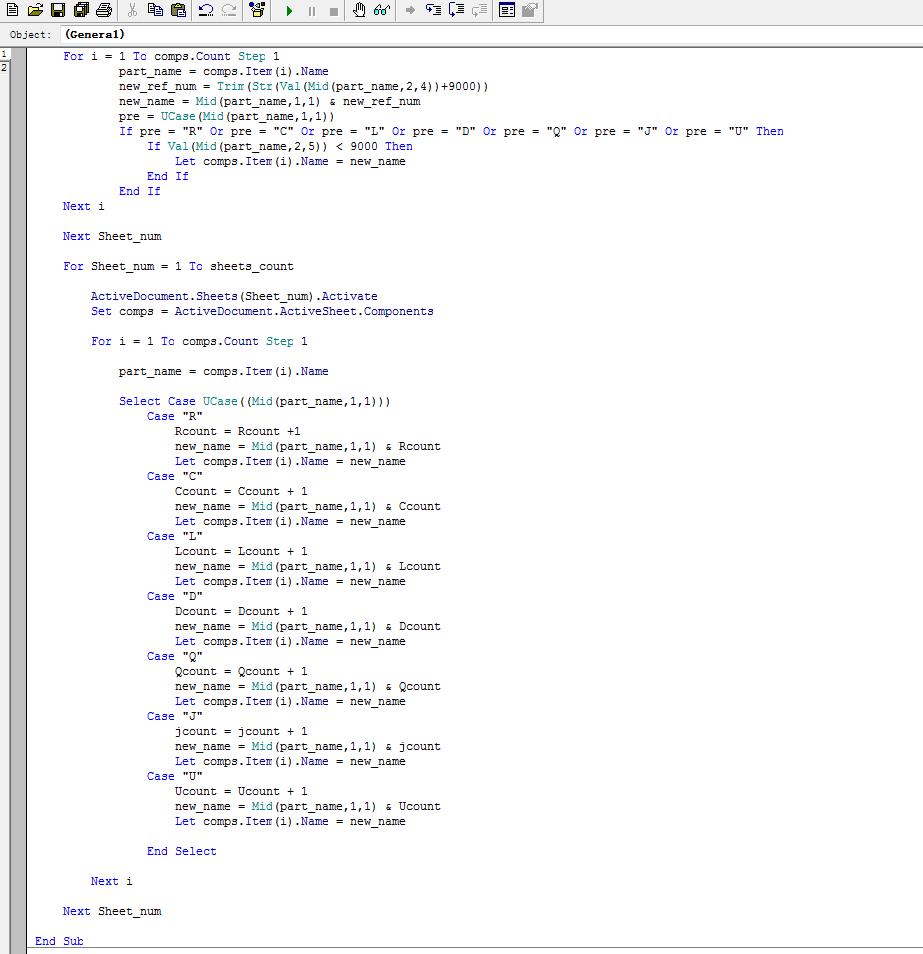
Task: Expand the Object (General) combo box
Action: (490, 34)
